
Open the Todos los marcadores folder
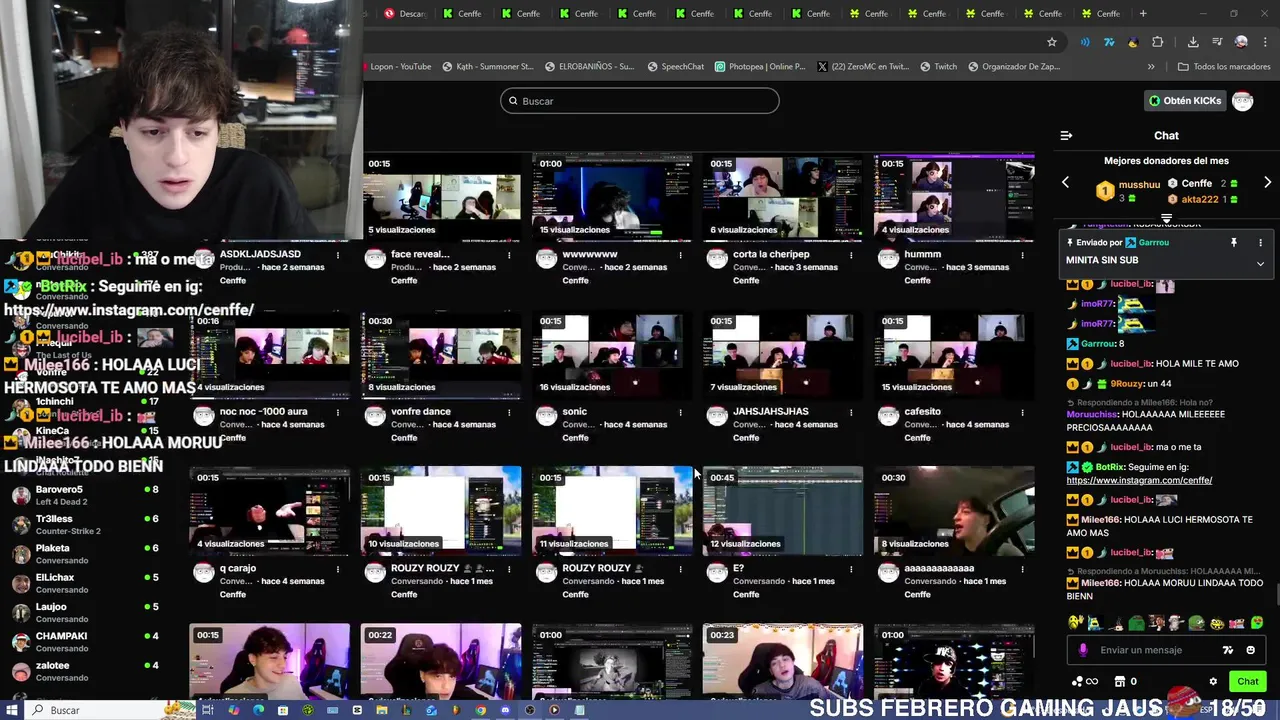[x=1224, y=67]
